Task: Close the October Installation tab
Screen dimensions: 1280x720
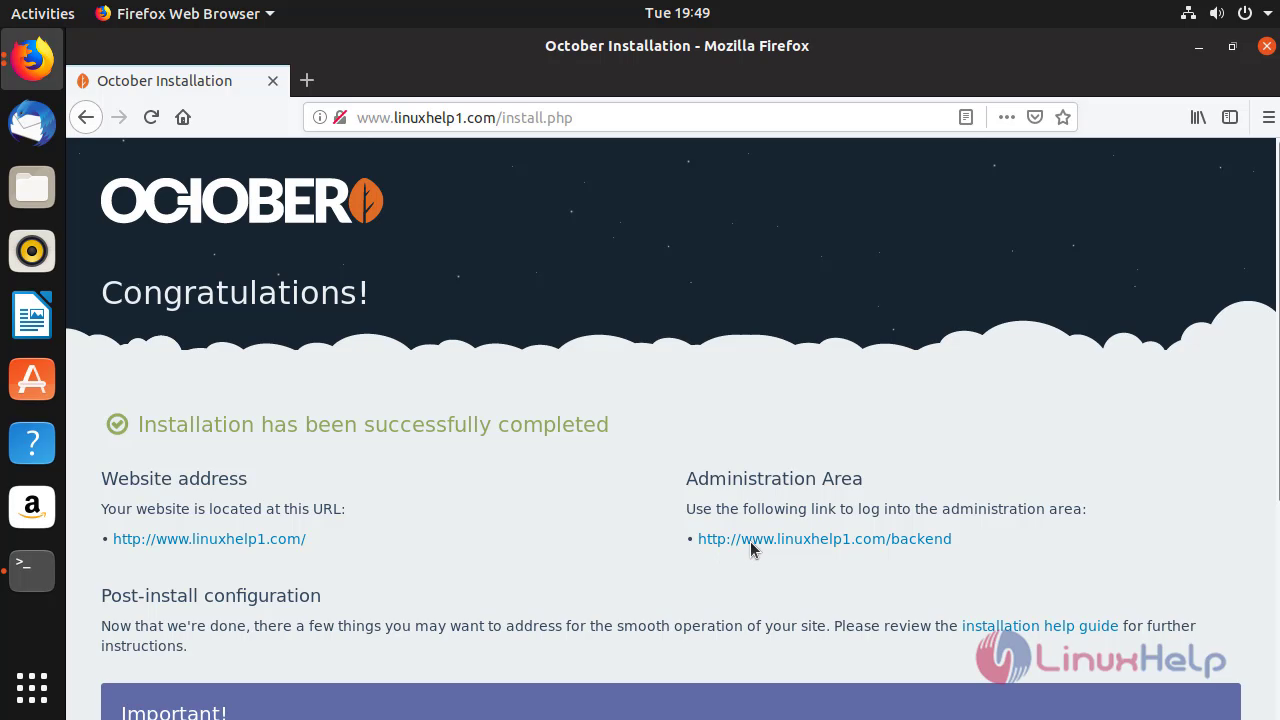Action: (273, 81)
